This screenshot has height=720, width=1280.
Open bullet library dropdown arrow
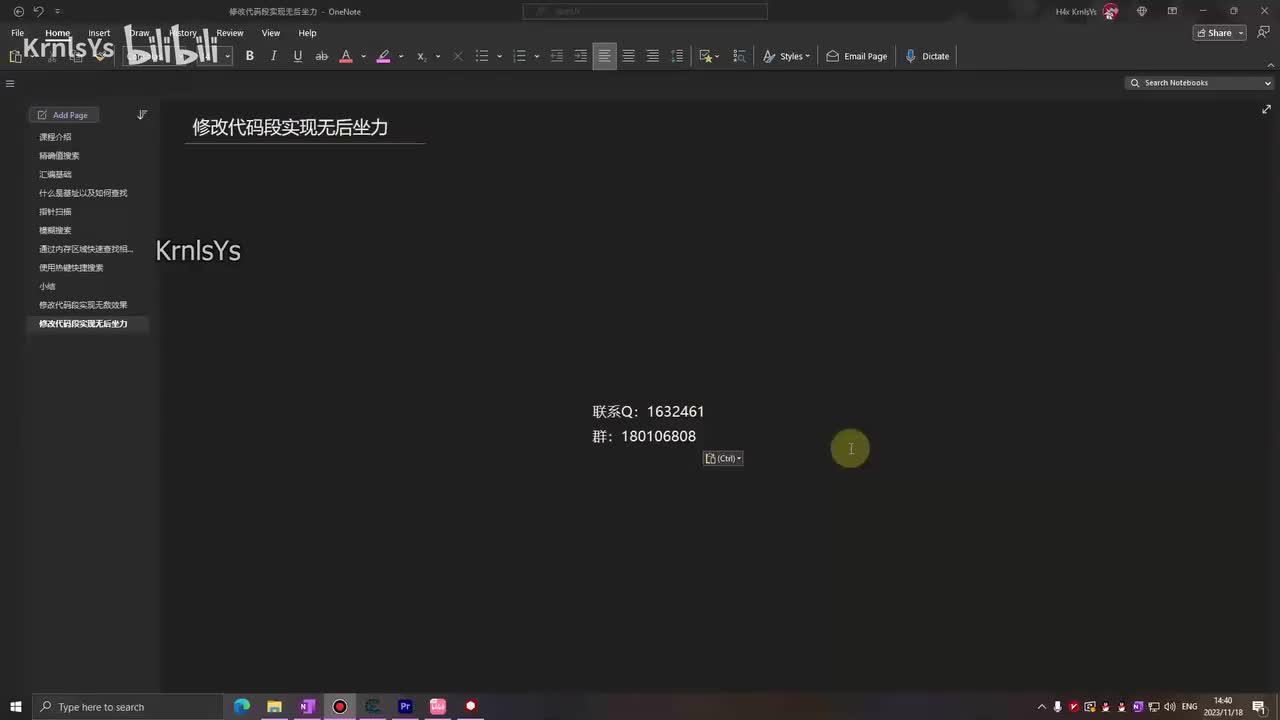click(x=499, y=56)
